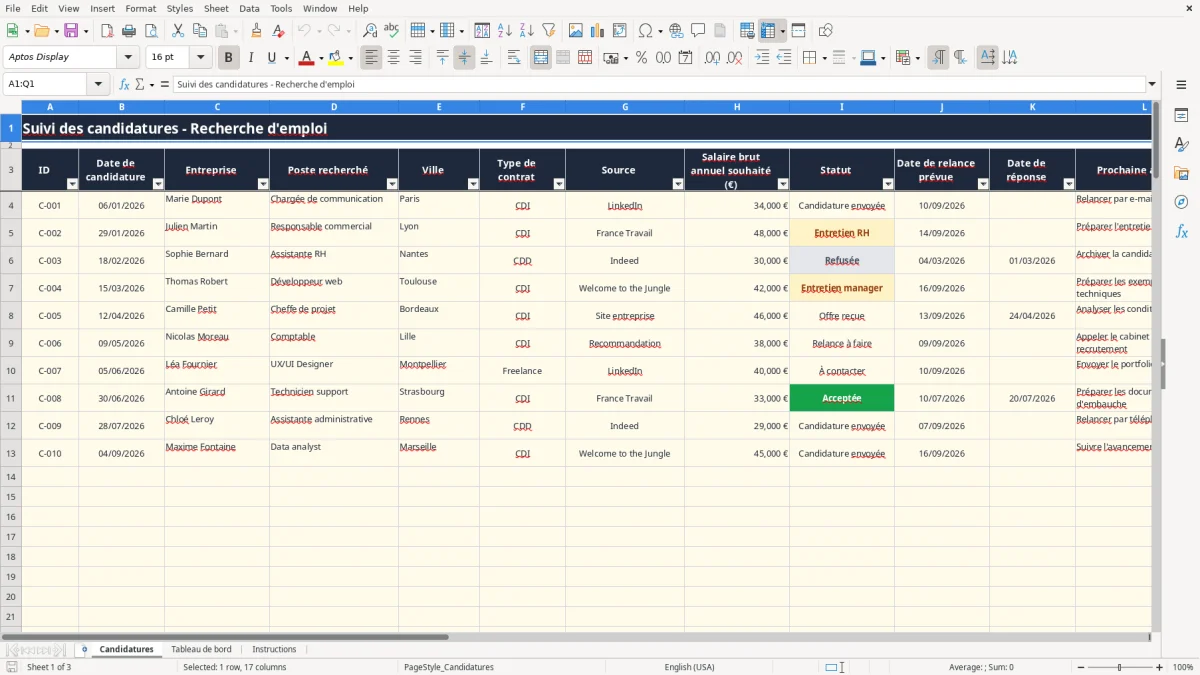Open the Export as PDF tool
Viewport: 1200px width, 675px height.
107,31
